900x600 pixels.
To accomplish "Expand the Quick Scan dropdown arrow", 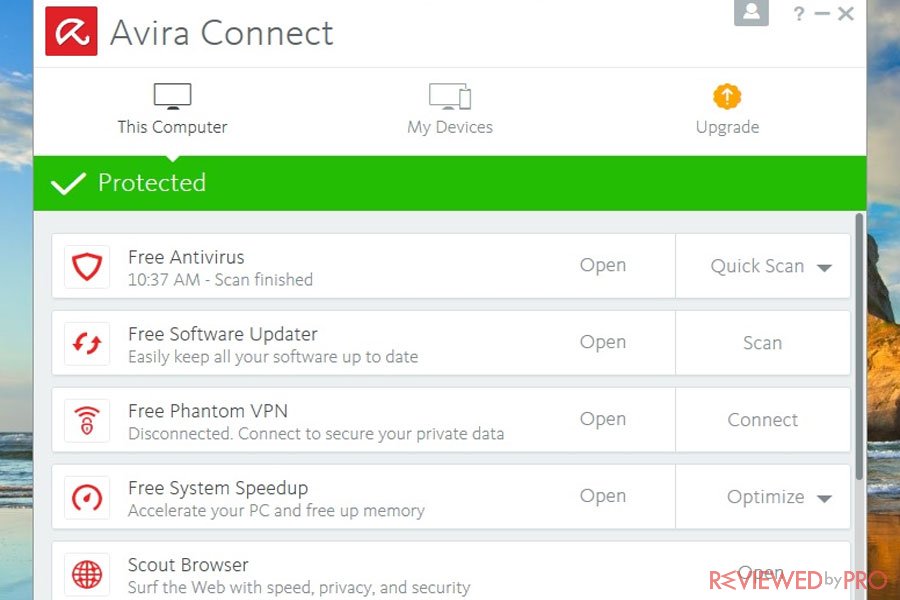I will pyautogui.click(x=824, y=268).
